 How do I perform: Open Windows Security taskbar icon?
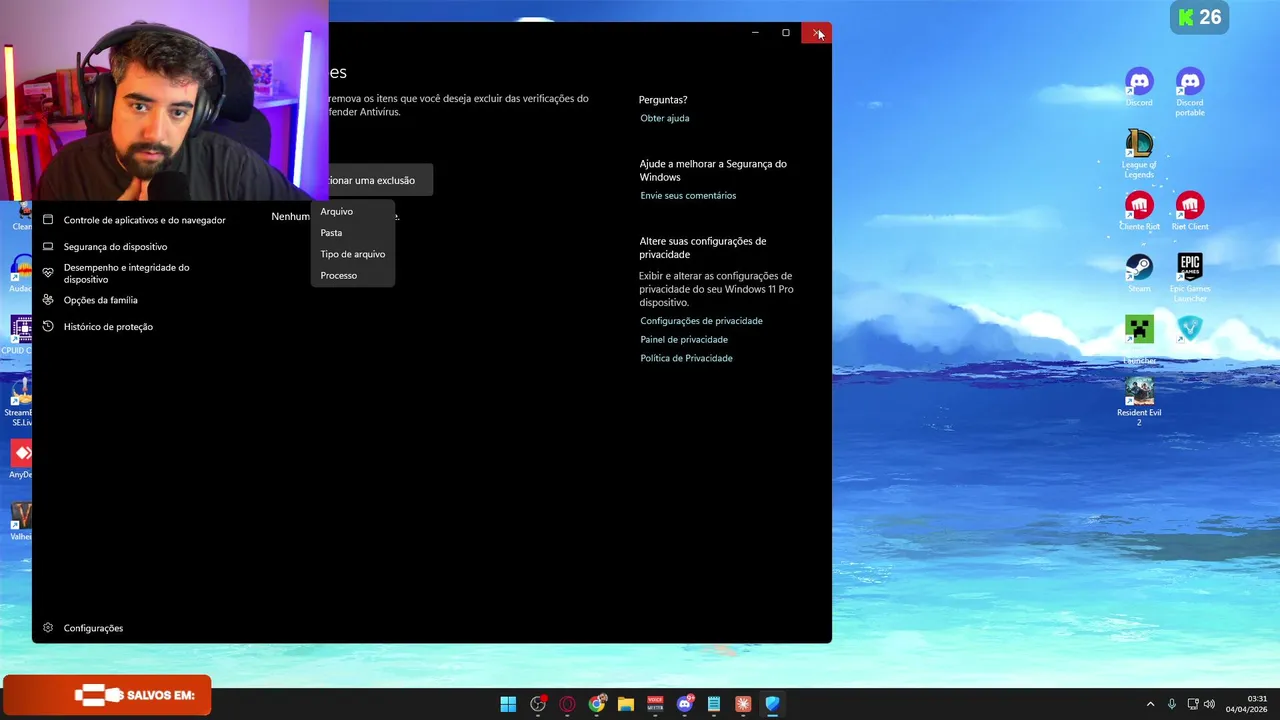pos(772,704)
